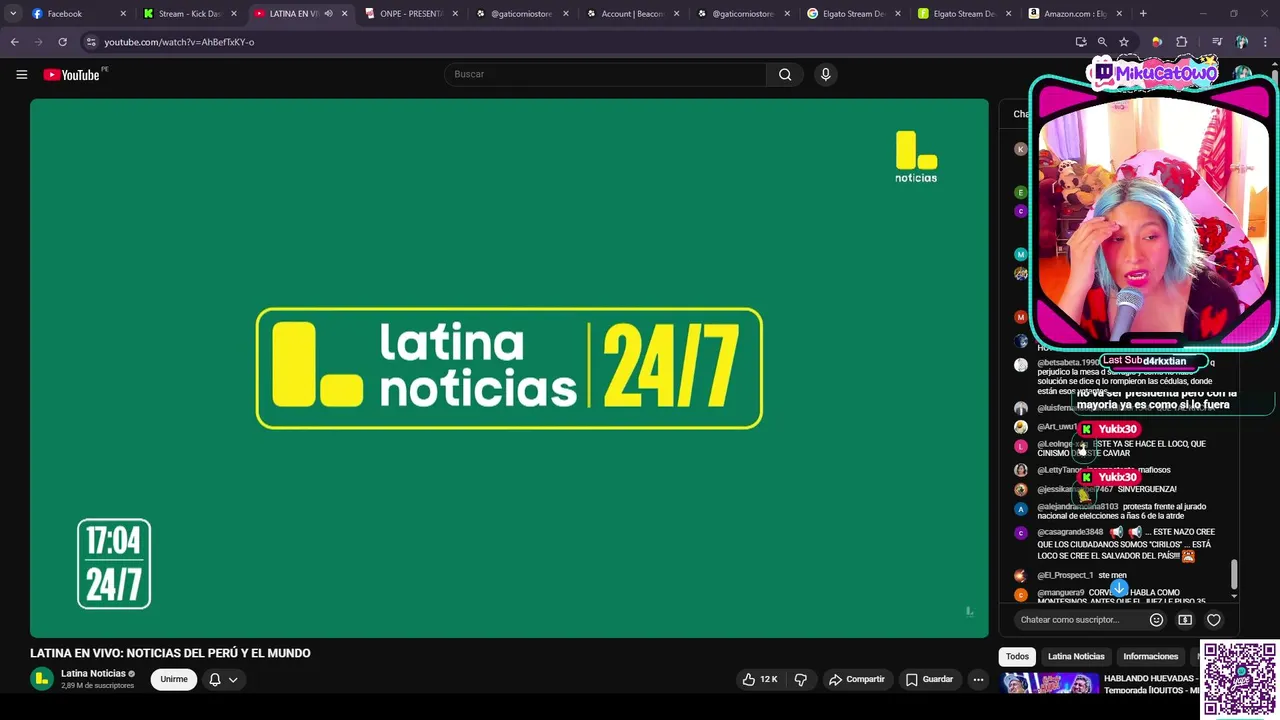Switch to the Stream - Kick Dashboard tab

pos(189,14)
